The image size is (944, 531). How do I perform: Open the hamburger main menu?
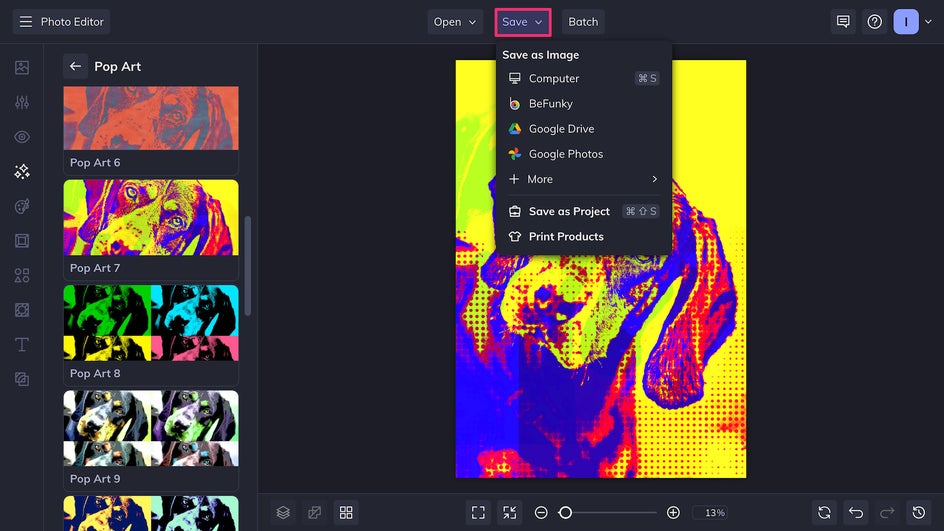[x=25, y=22]
